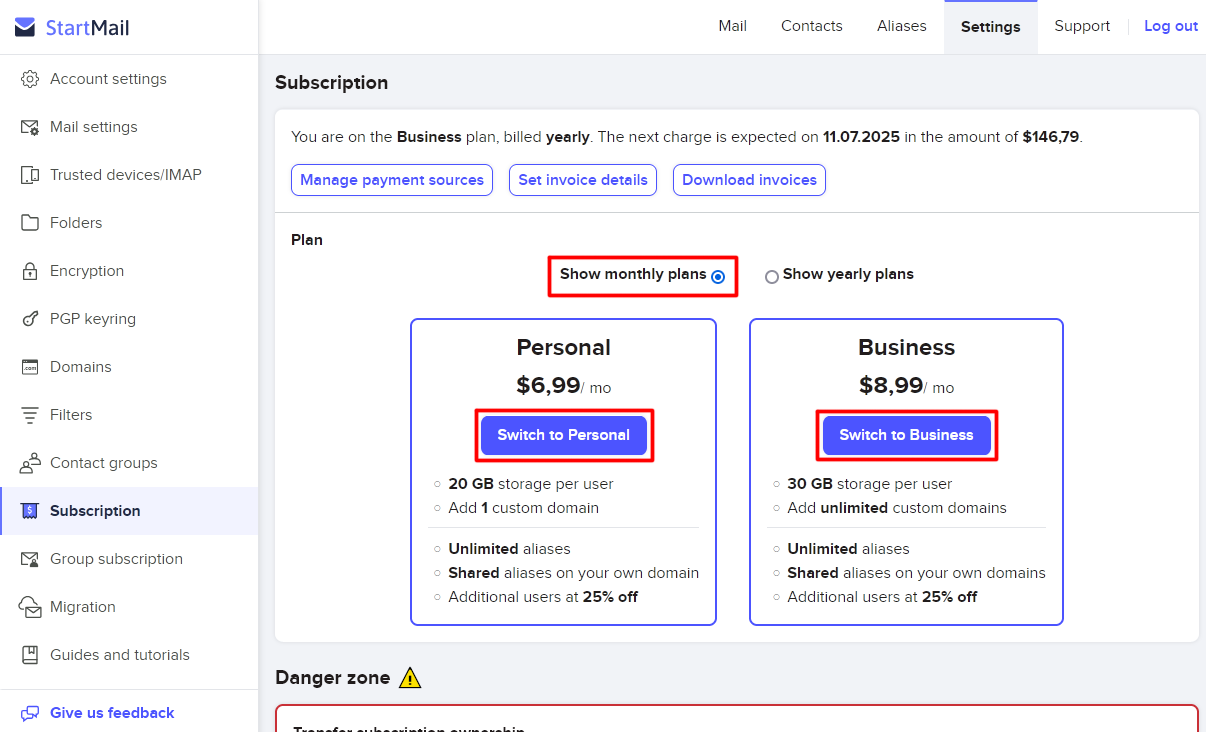Screen dimensions: 1206x732
Task: Open the Filters settings page
Action: [x=129, y=415]
